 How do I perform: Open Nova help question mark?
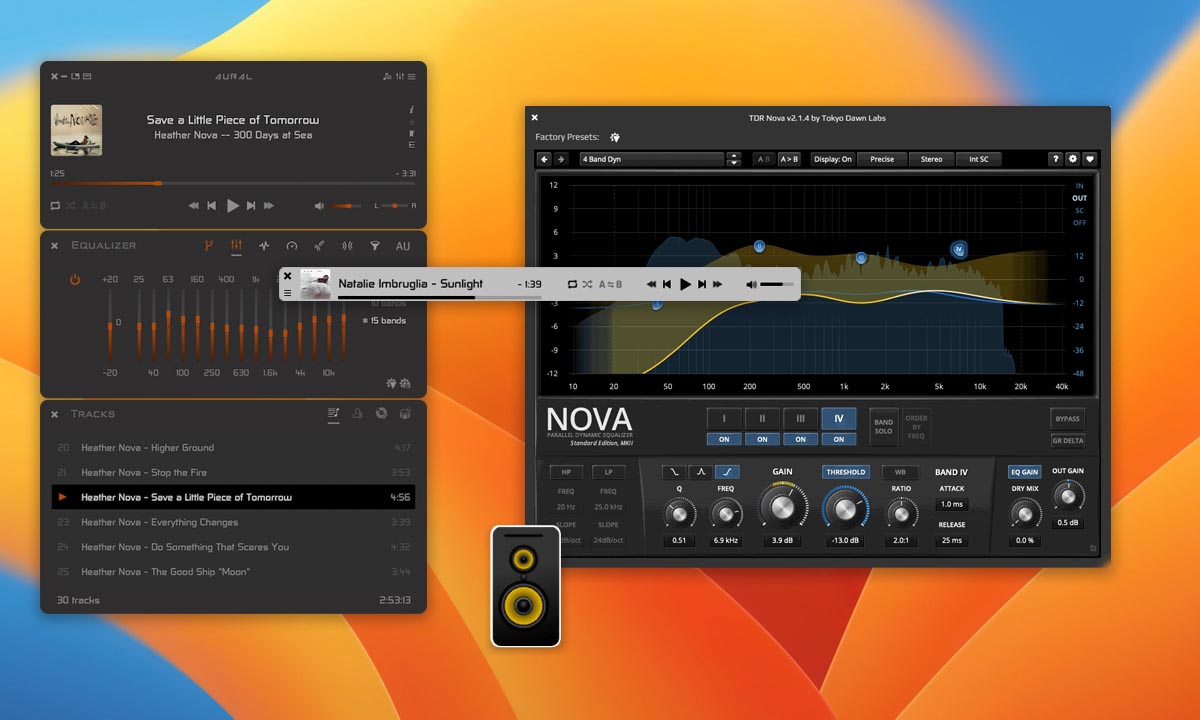point(1055,159)
